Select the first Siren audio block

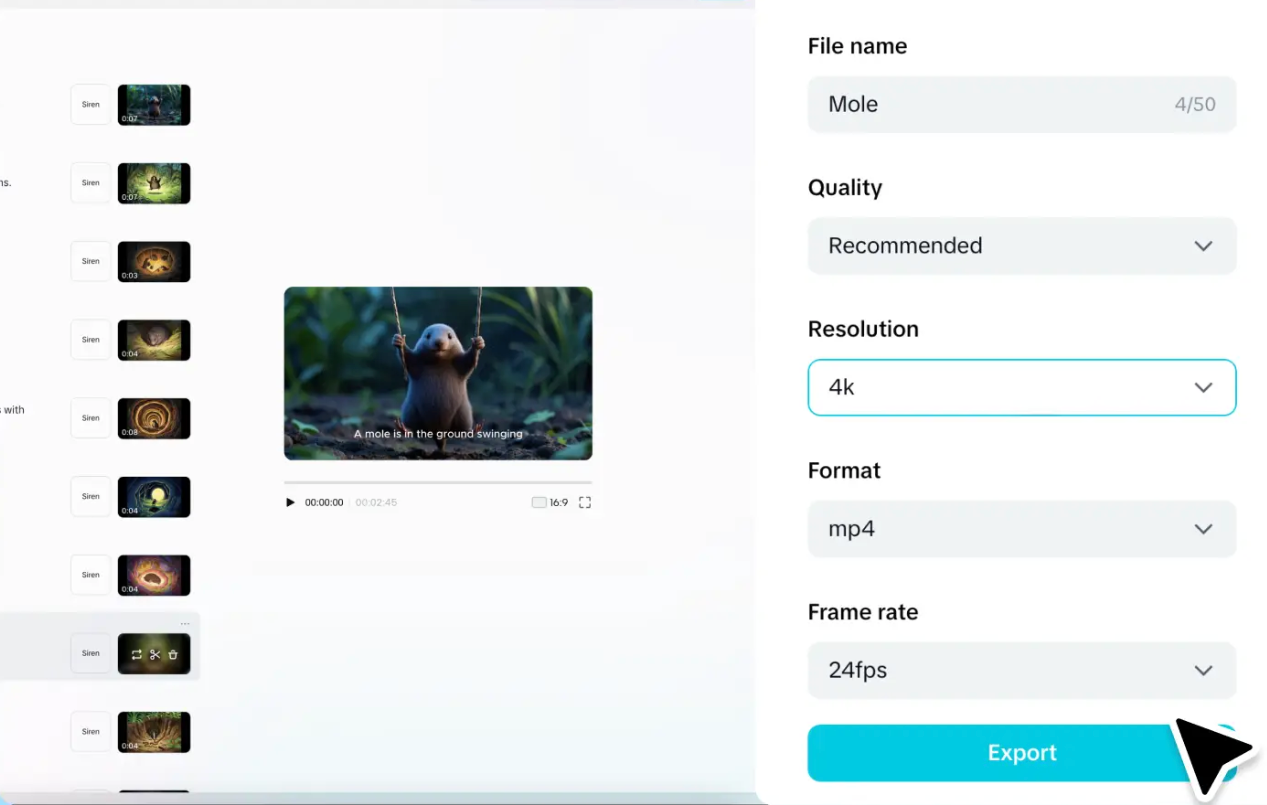tap(90, 104)
